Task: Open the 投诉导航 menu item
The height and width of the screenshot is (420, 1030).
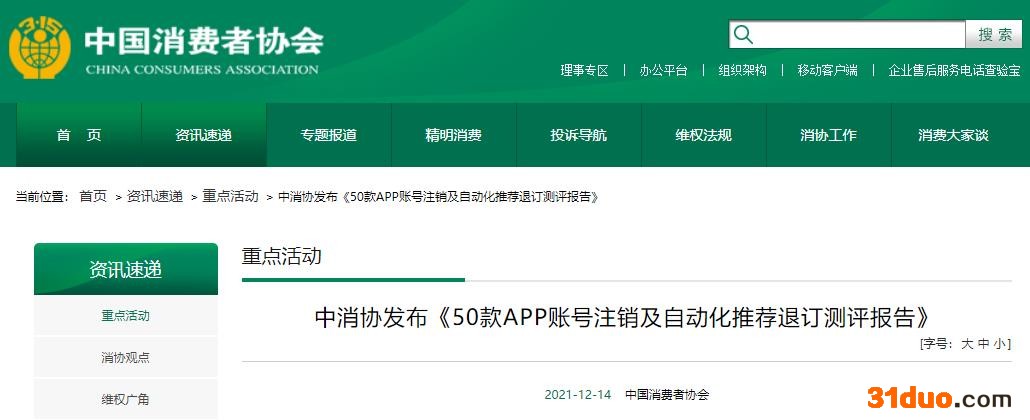Action: click(x=578, y=135)
